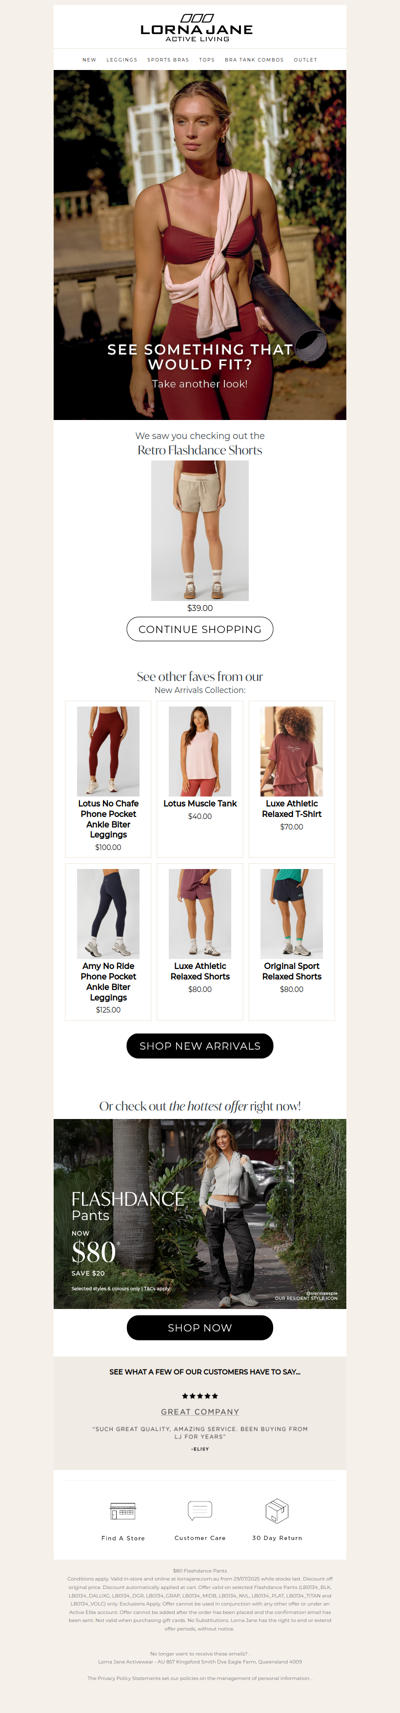This screenshot has height=1713, width=400.
Task: Go to the Outlet nav item
Action: tap(305, 60)
